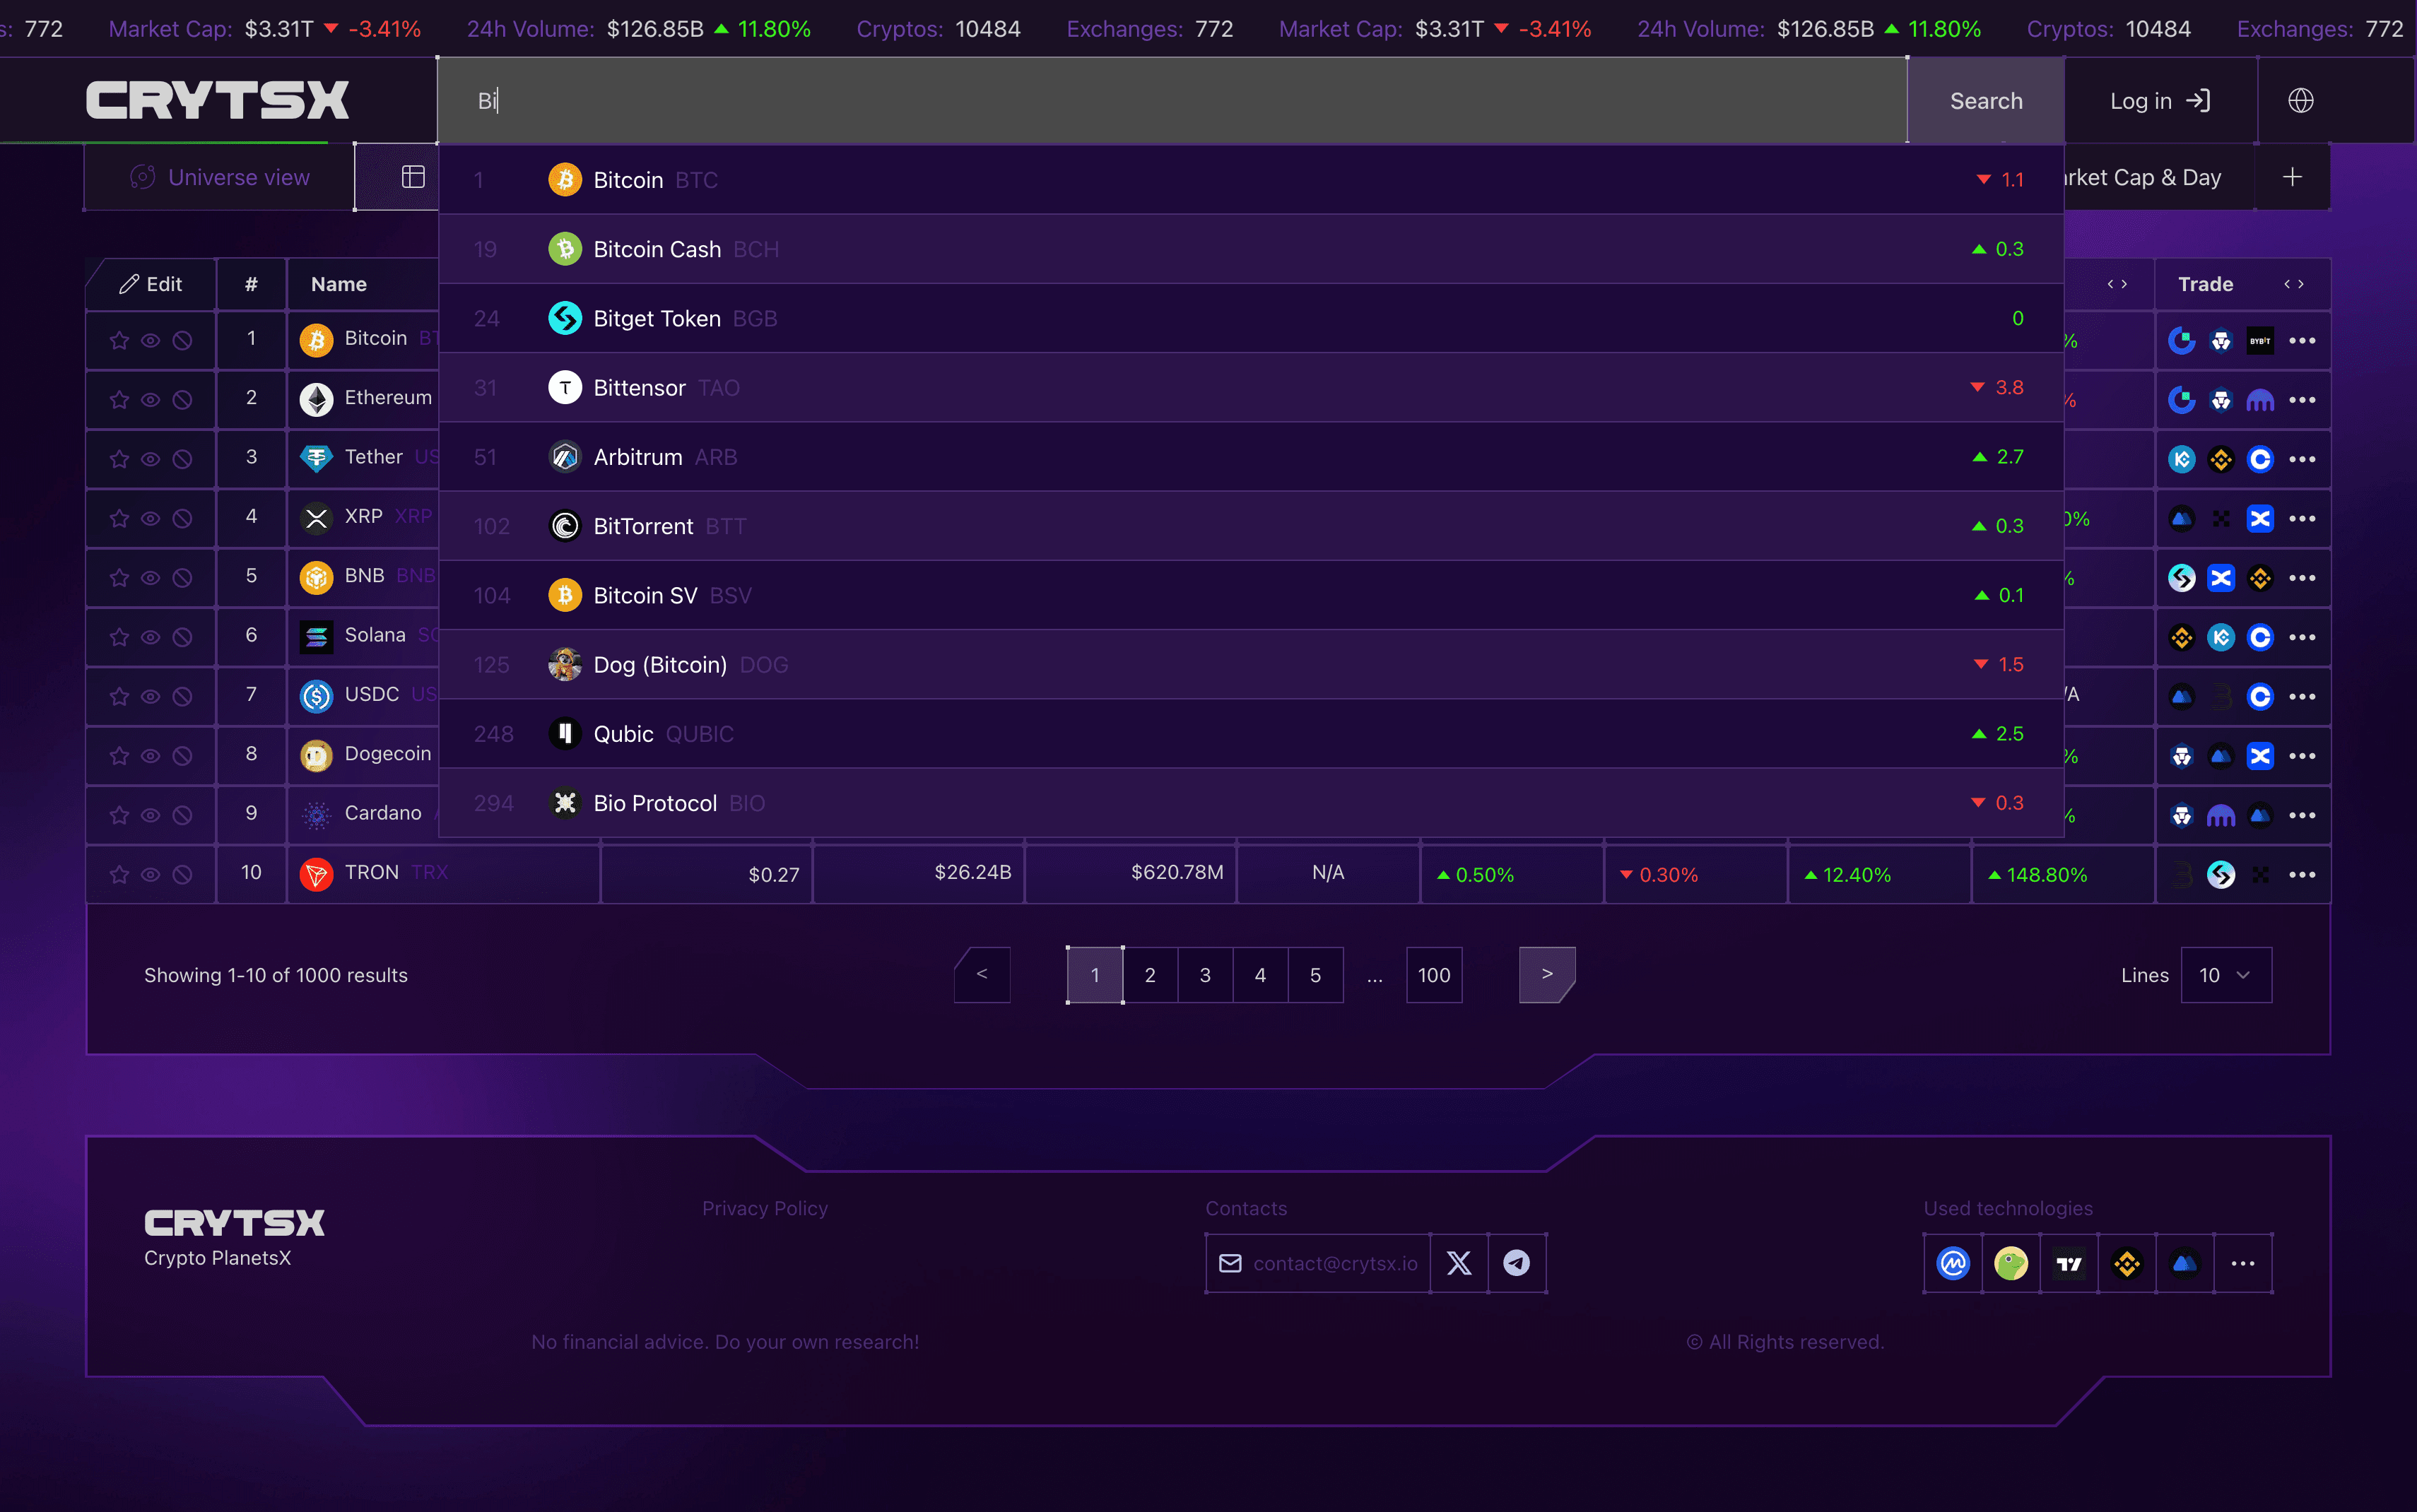Image resolution: width=2417 pixels, height=1512 pixels.
Task: Toggle visibility eye for Ethereum row
Action: pyautogui.click(x=150, y=400)
